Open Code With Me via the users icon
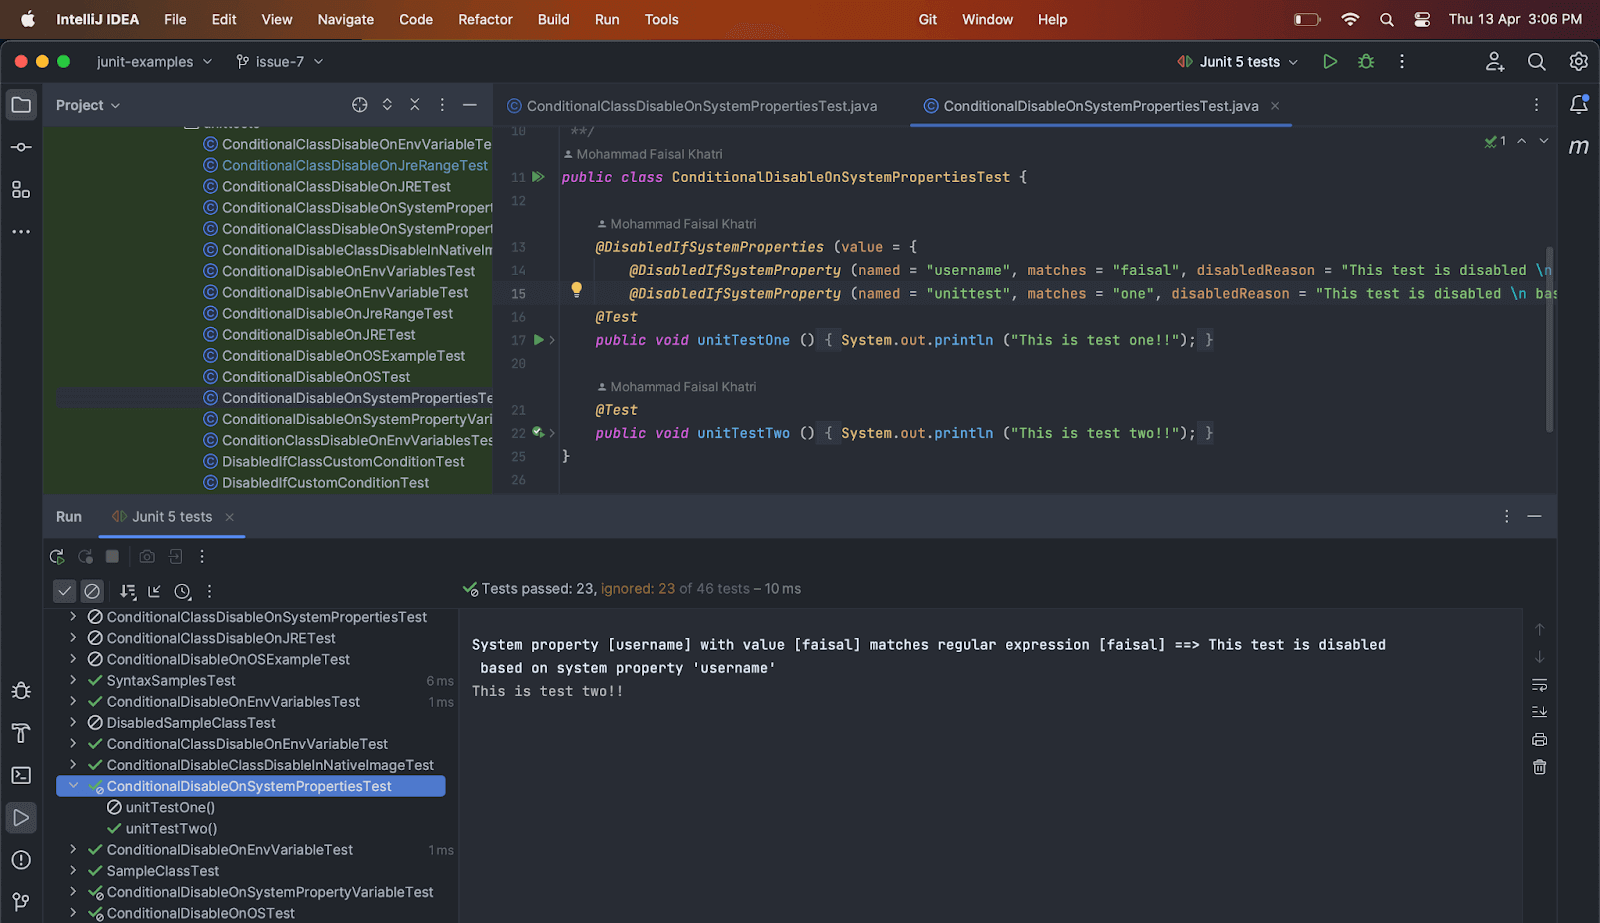Image resolution: width=1600 pixels, height=923 pixels. [x=1494, y=61]
